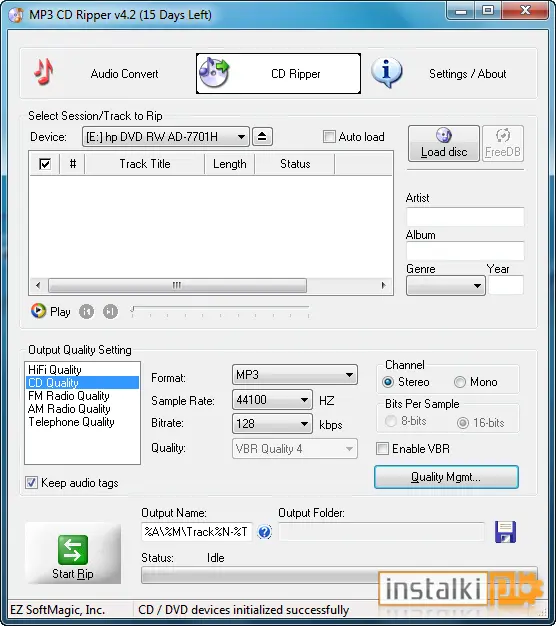Skip to previous track button
556x626 pixels.
87,311
